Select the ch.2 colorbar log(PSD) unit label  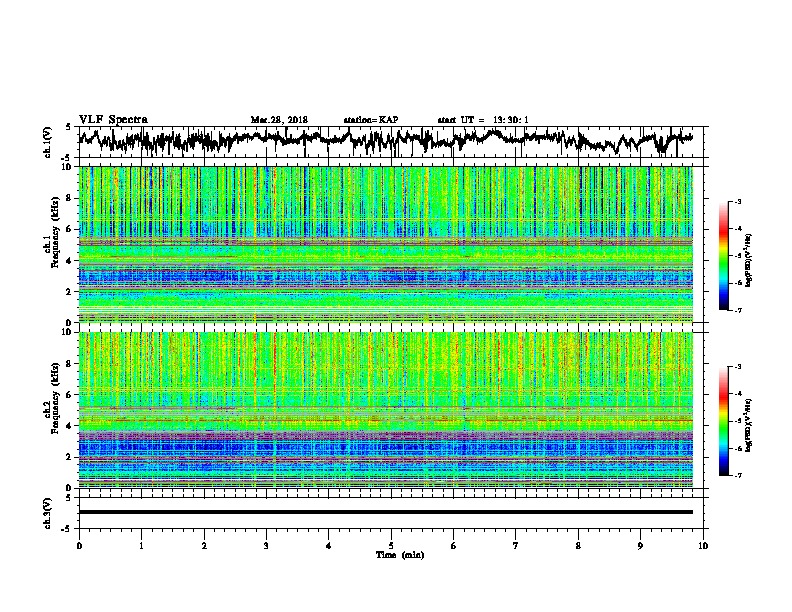(749, 425)
